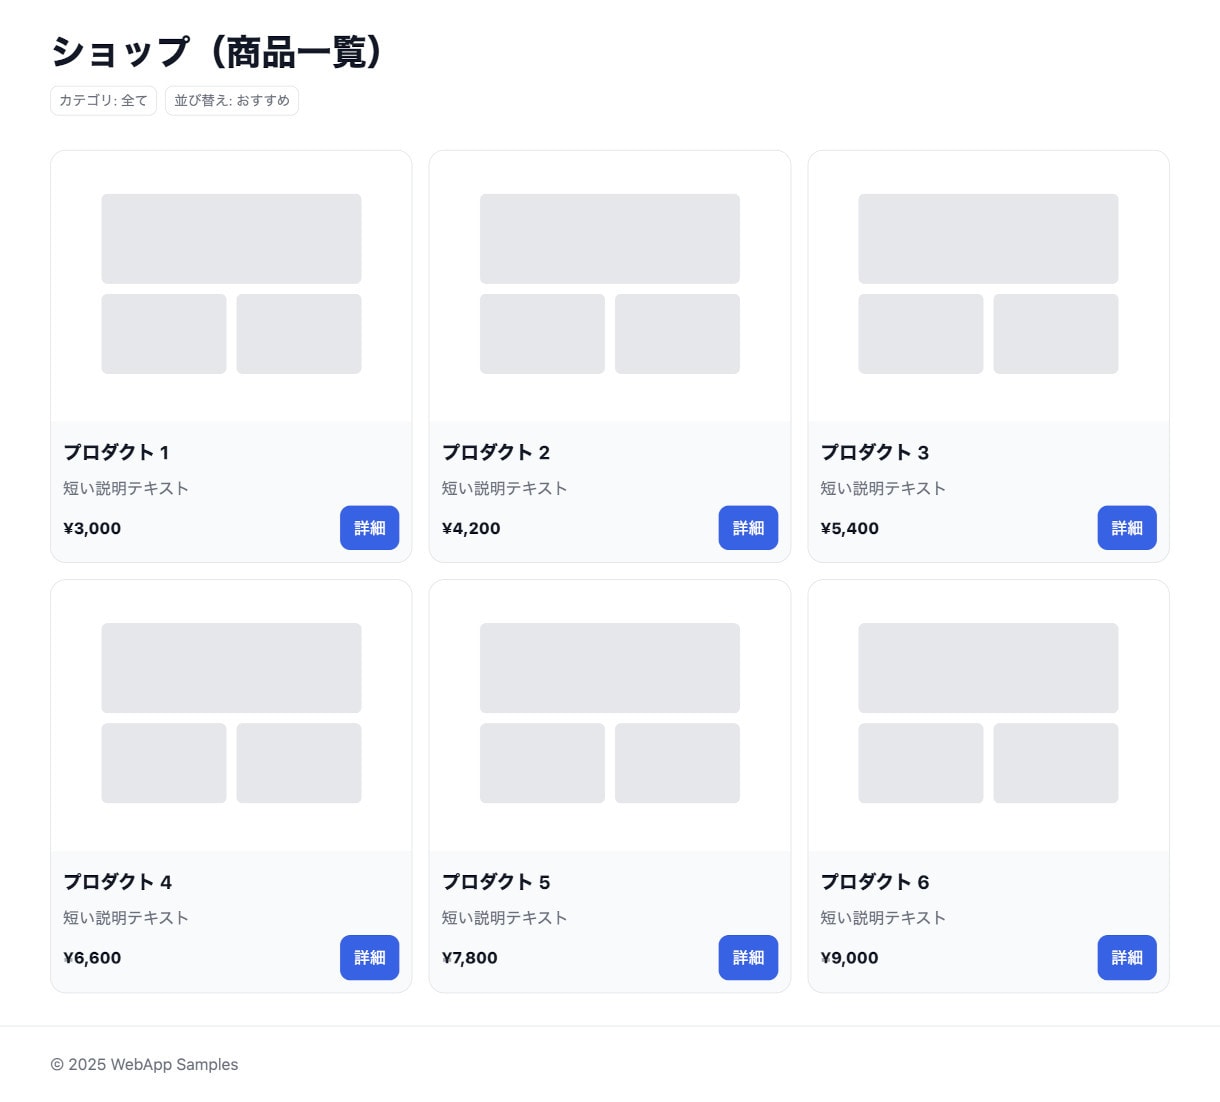Click the ショップ(商品一覧) page heading
Image resolution: width=1220 pixels, height=1102 pixels.
(x=216, y=52)
